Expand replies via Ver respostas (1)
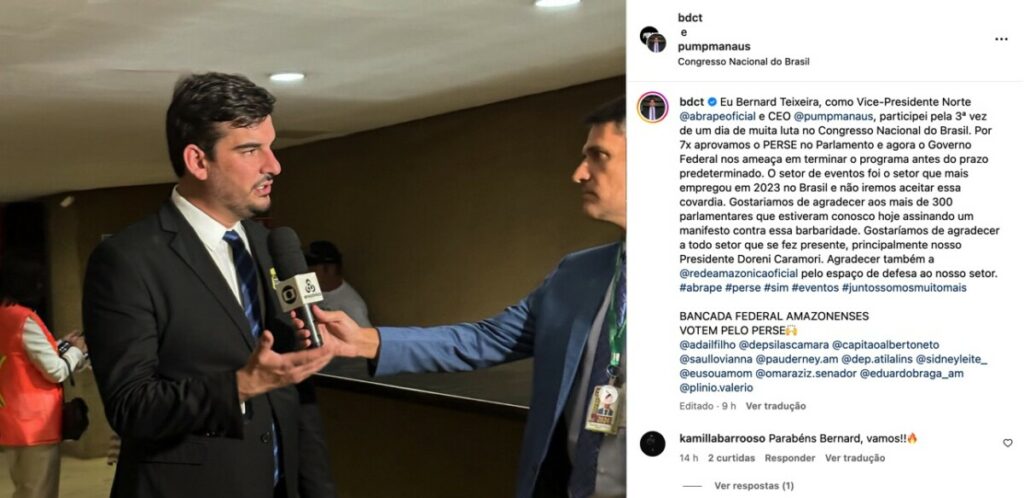 click(754, 486)
